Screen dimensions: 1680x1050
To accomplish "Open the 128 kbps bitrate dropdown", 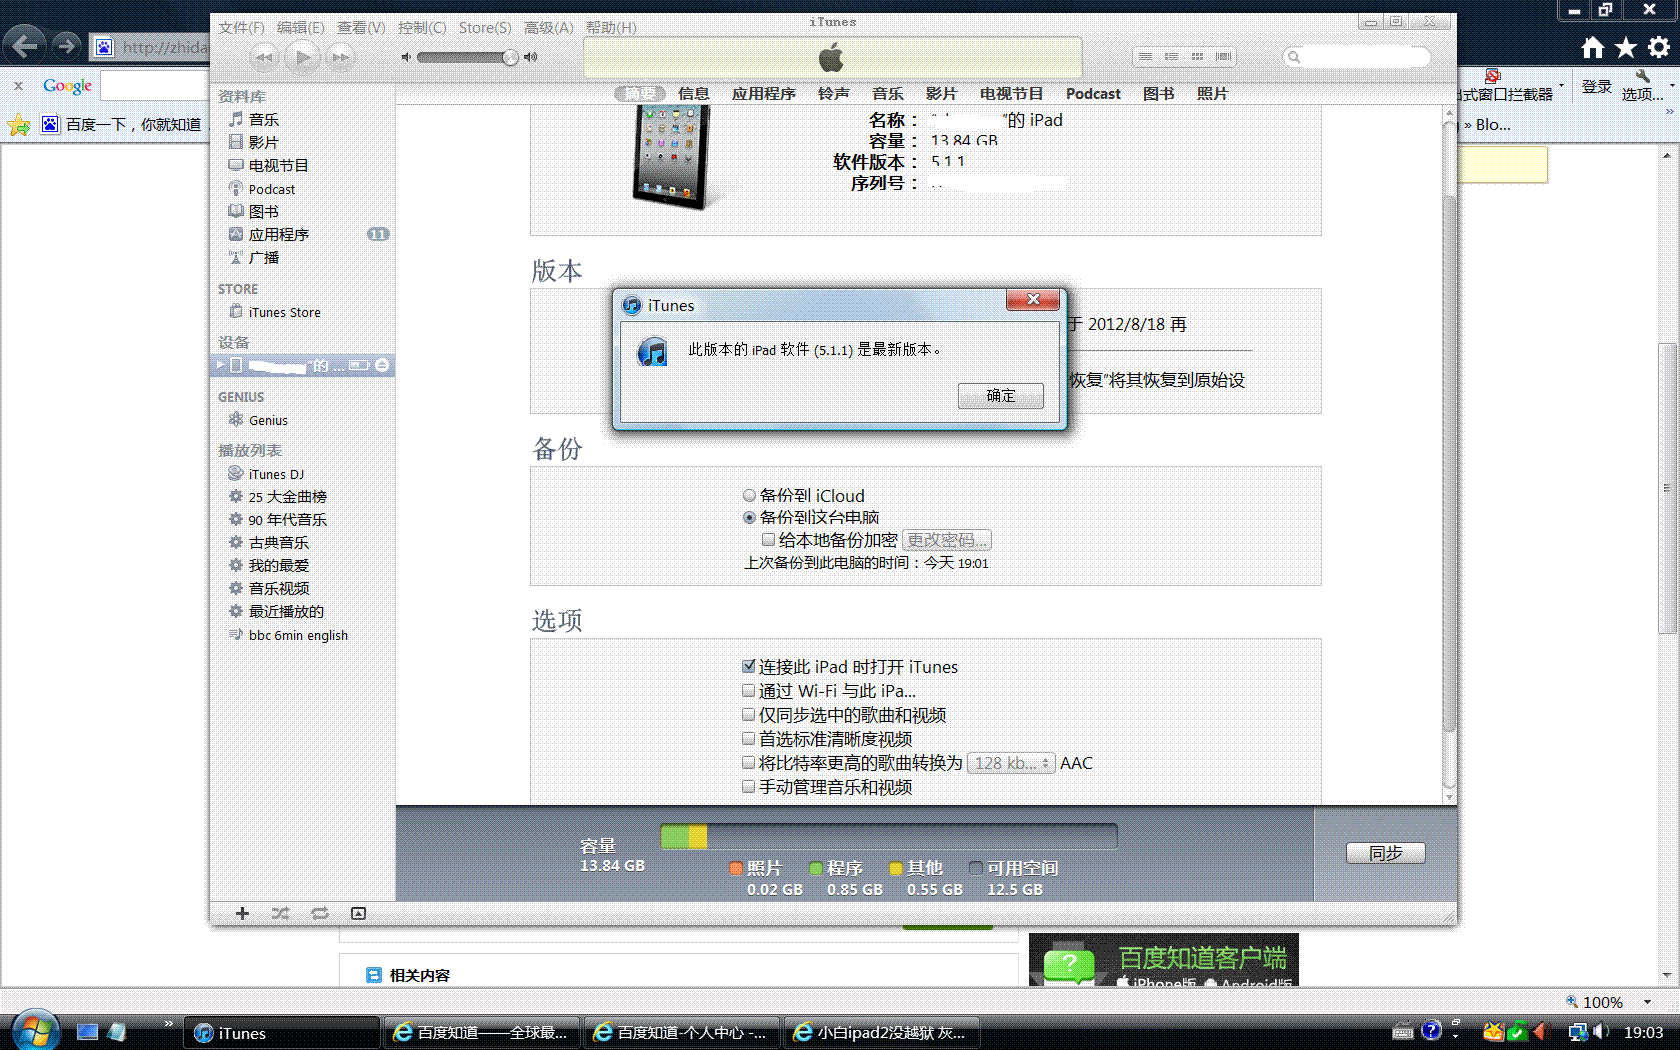I will 1011,763.
